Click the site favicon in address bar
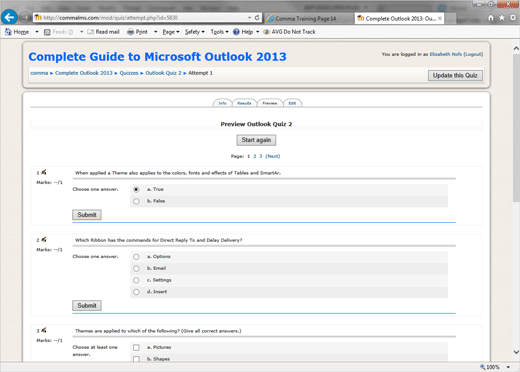The height and width of the screenshot is (372, 520). point(38,18)
